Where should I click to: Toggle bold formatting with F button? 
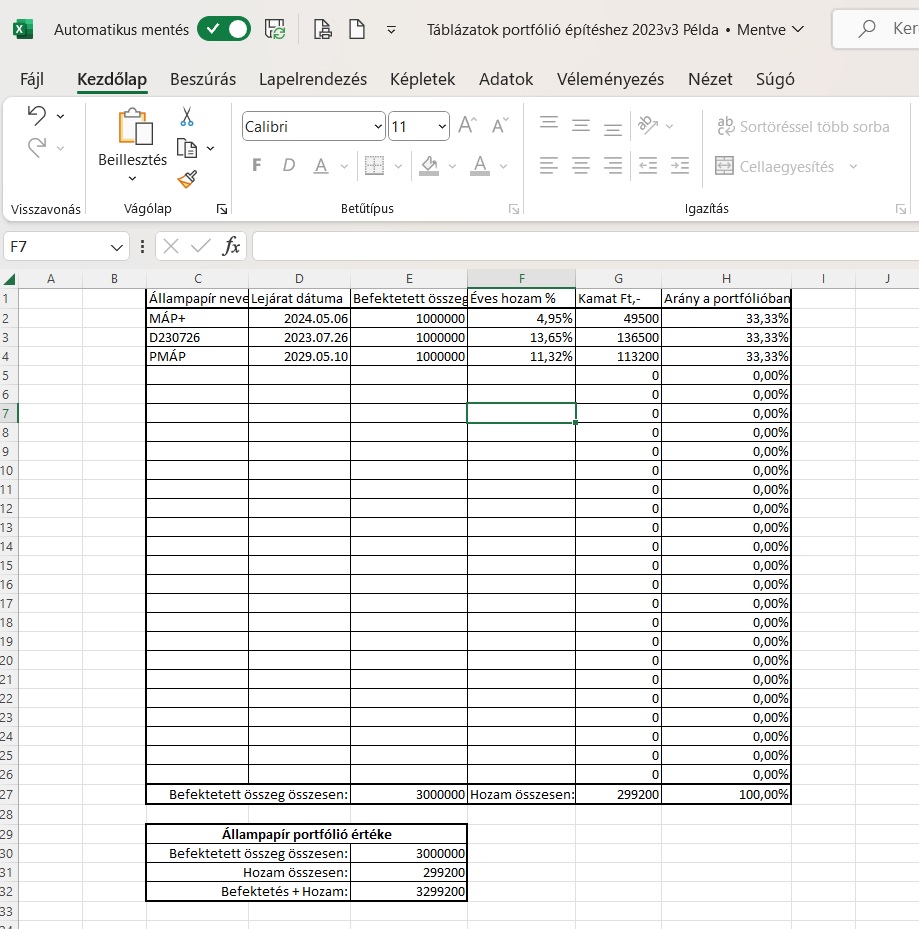(x=257, y=165)
